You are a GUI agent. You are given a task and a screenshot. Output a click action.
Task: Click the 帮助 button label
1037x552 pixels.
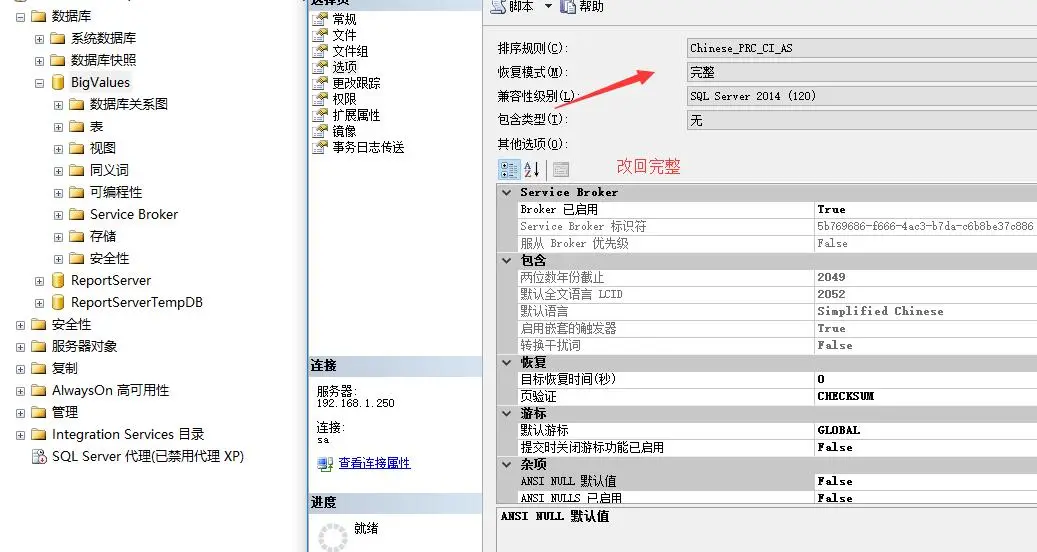[591, 7]
